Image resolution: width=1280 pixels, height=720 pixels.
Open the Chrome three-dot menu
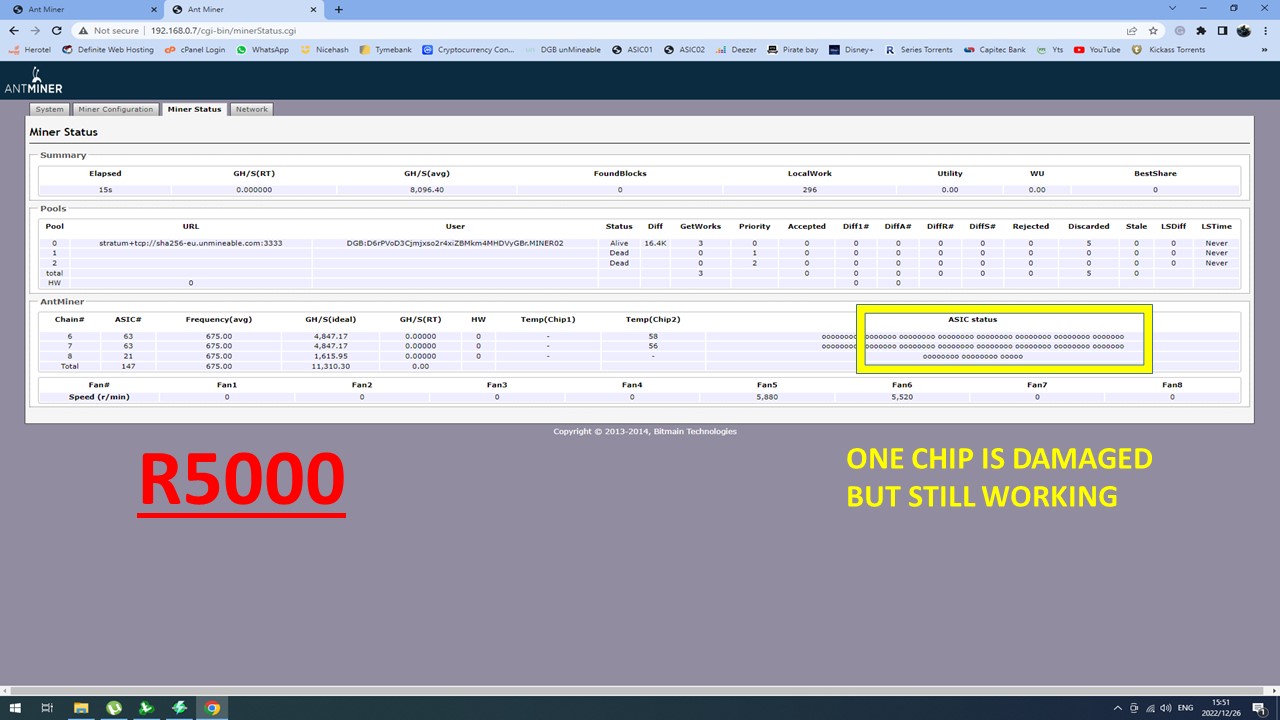[x=1265, y=30]
